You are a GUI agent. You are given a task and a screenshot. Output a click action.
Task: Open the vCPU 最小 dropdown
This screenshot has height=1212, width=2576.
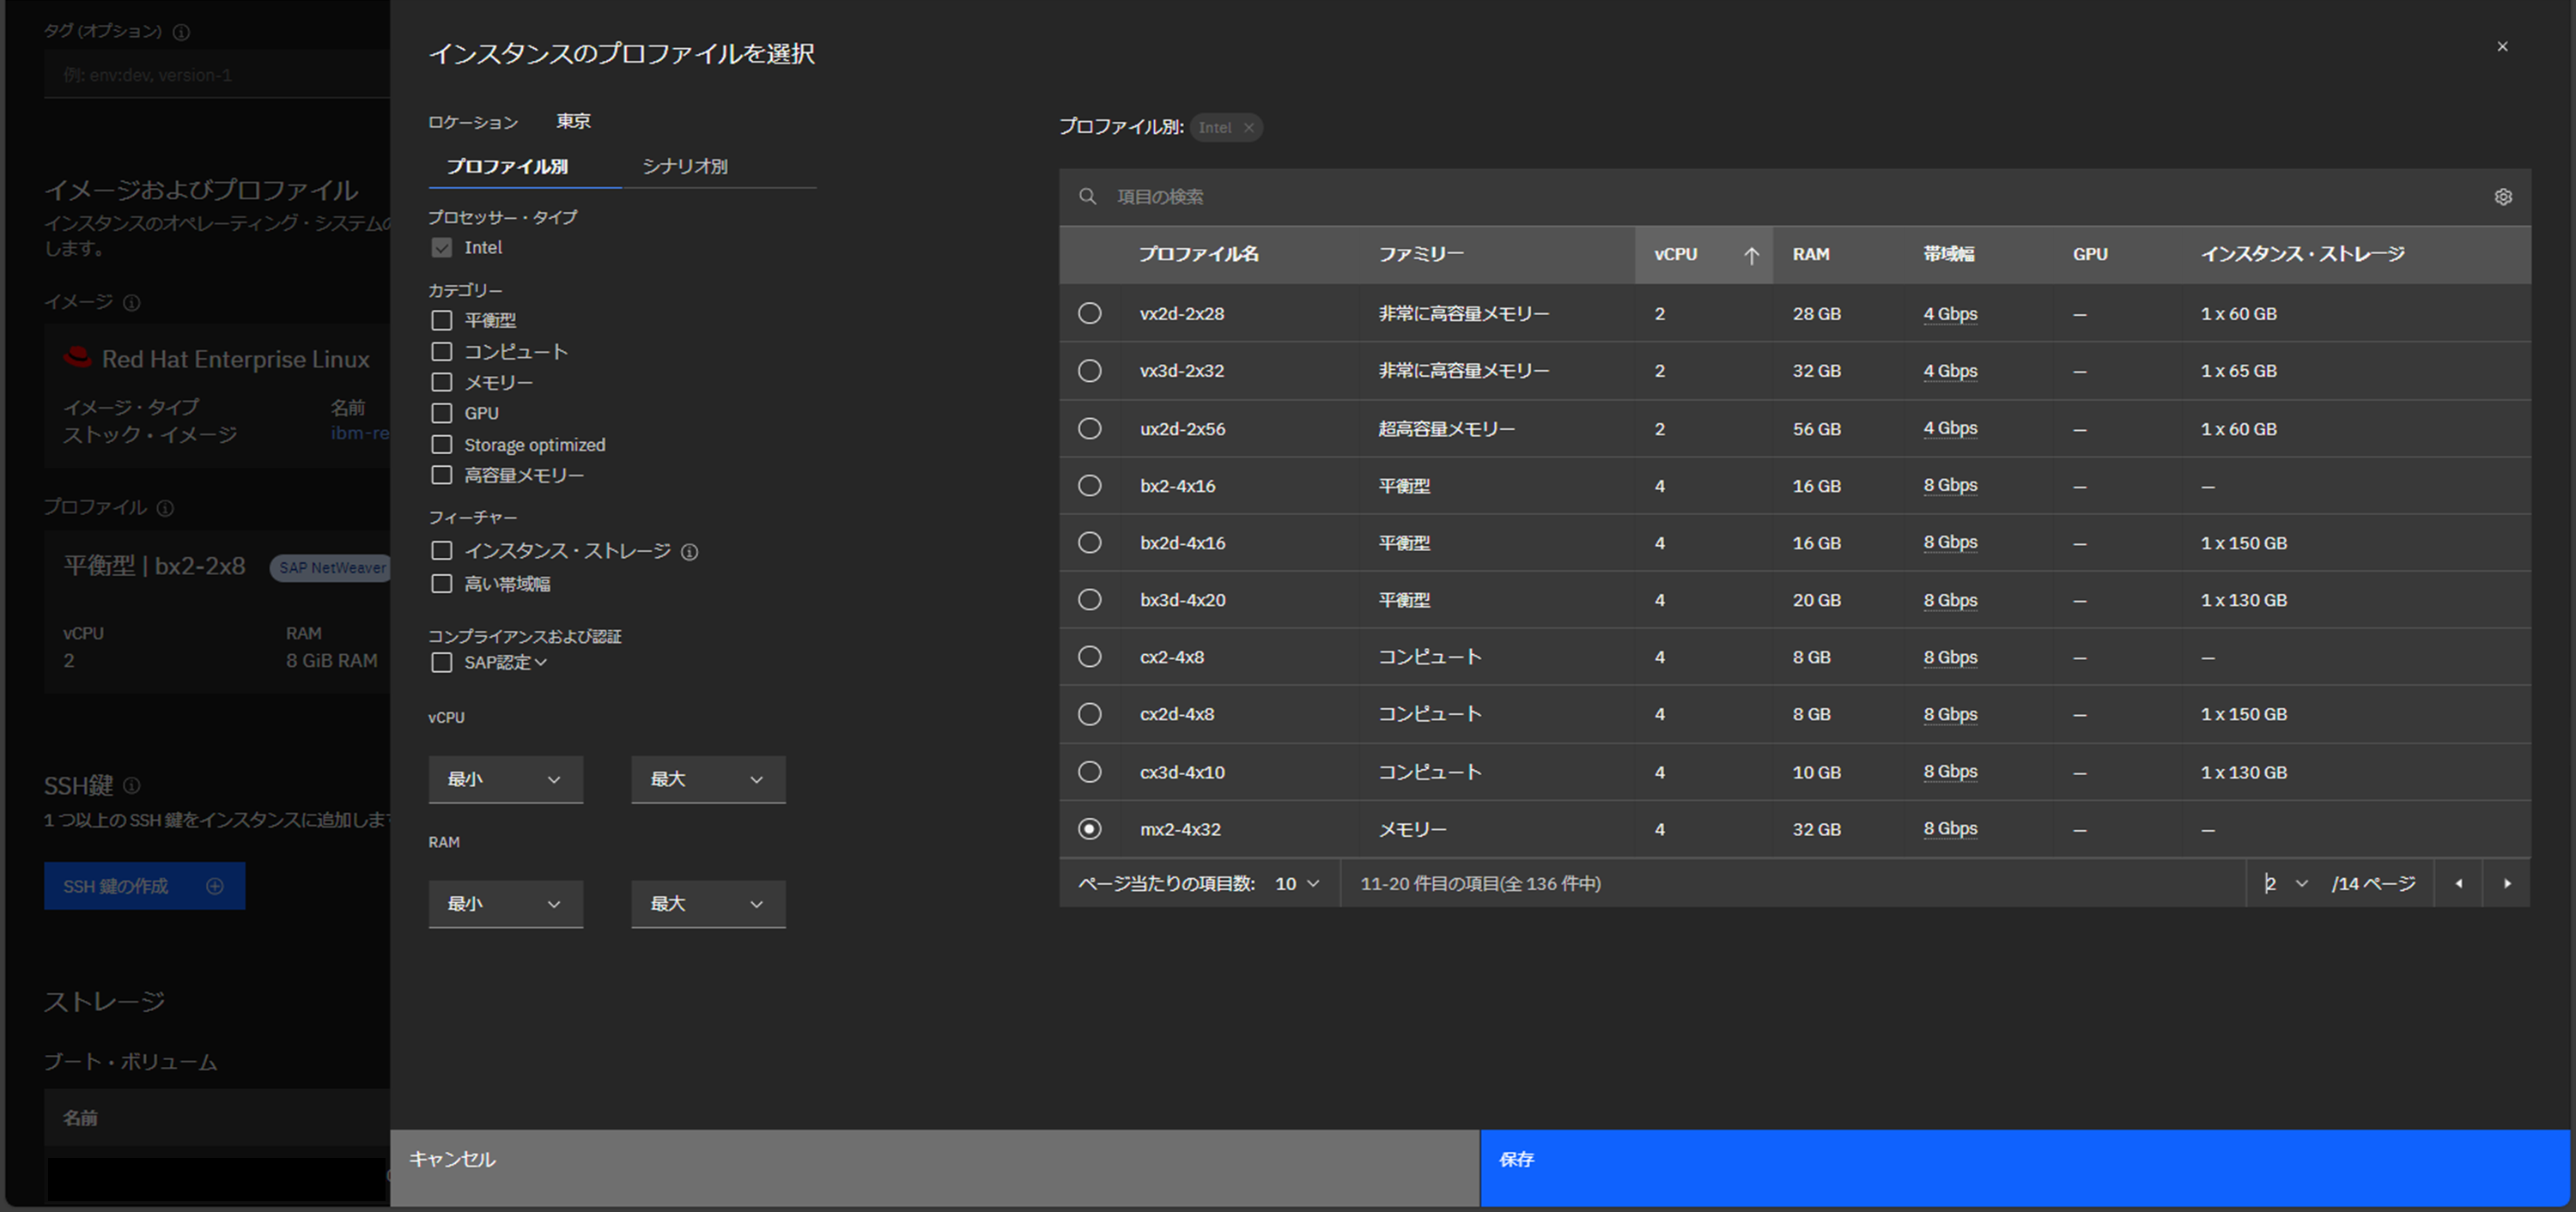coord(505,780)
